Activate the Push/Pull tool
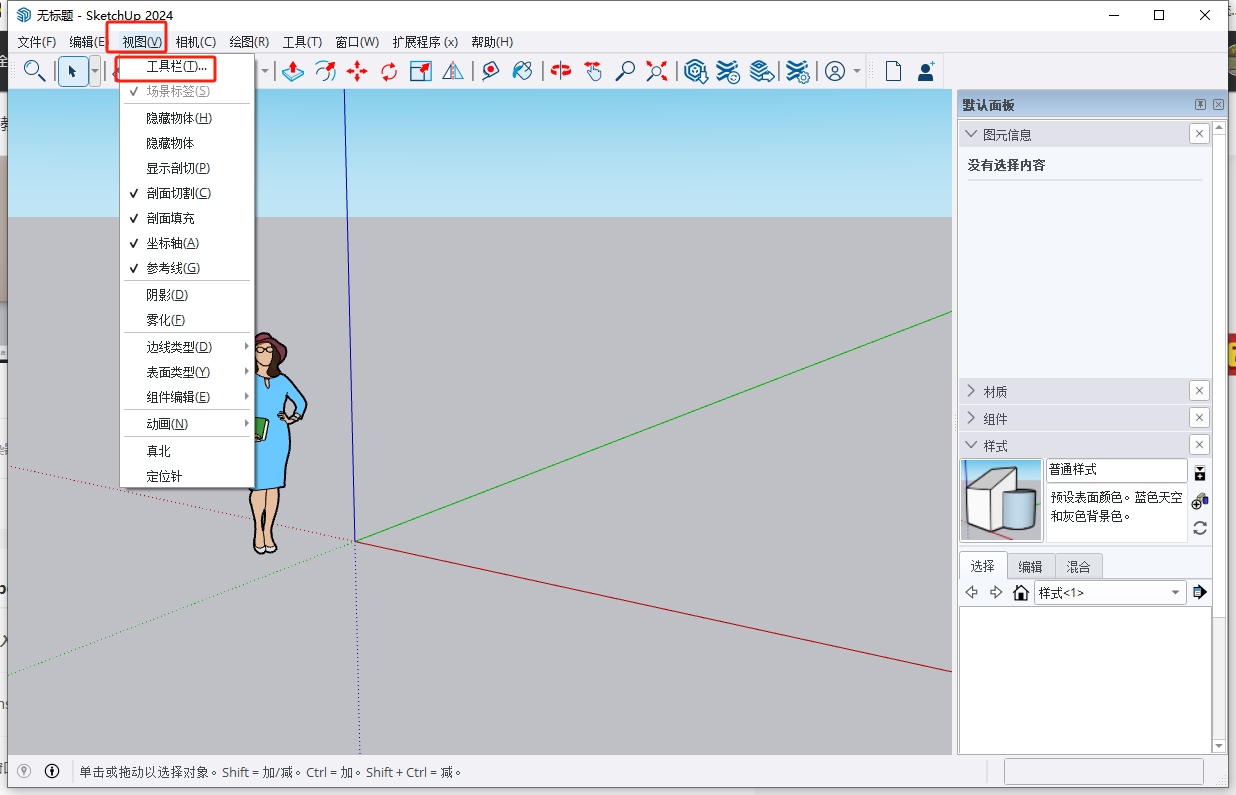 pyautogui.click(x=292, y=71)
